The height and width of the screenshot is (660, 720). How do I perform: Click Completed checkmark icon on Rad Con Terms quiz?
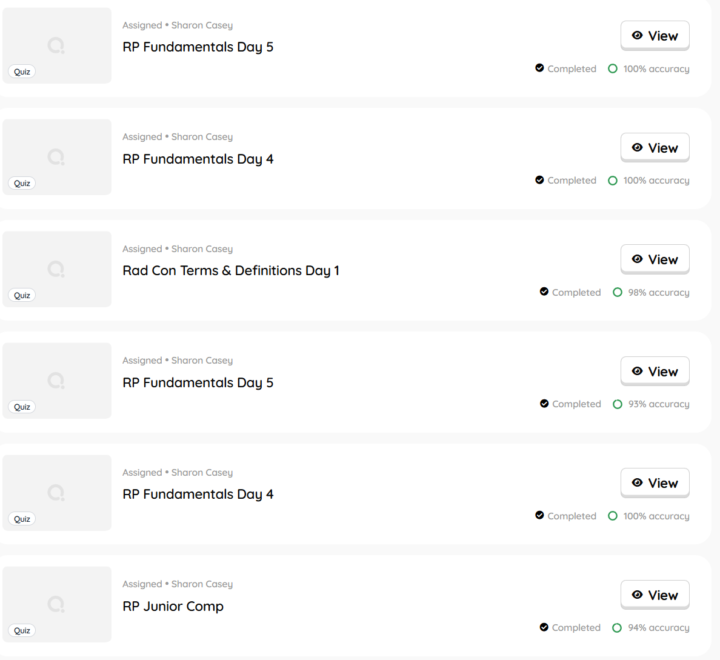point(544,292)
